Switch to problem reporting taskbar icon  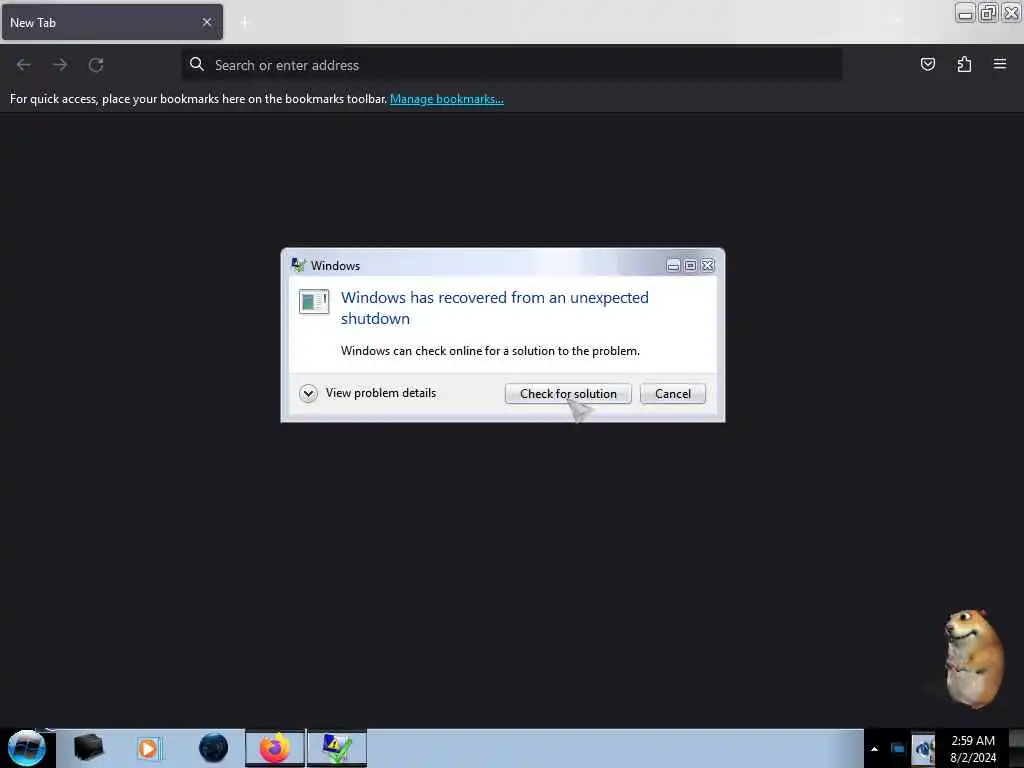tap(337, 748)
